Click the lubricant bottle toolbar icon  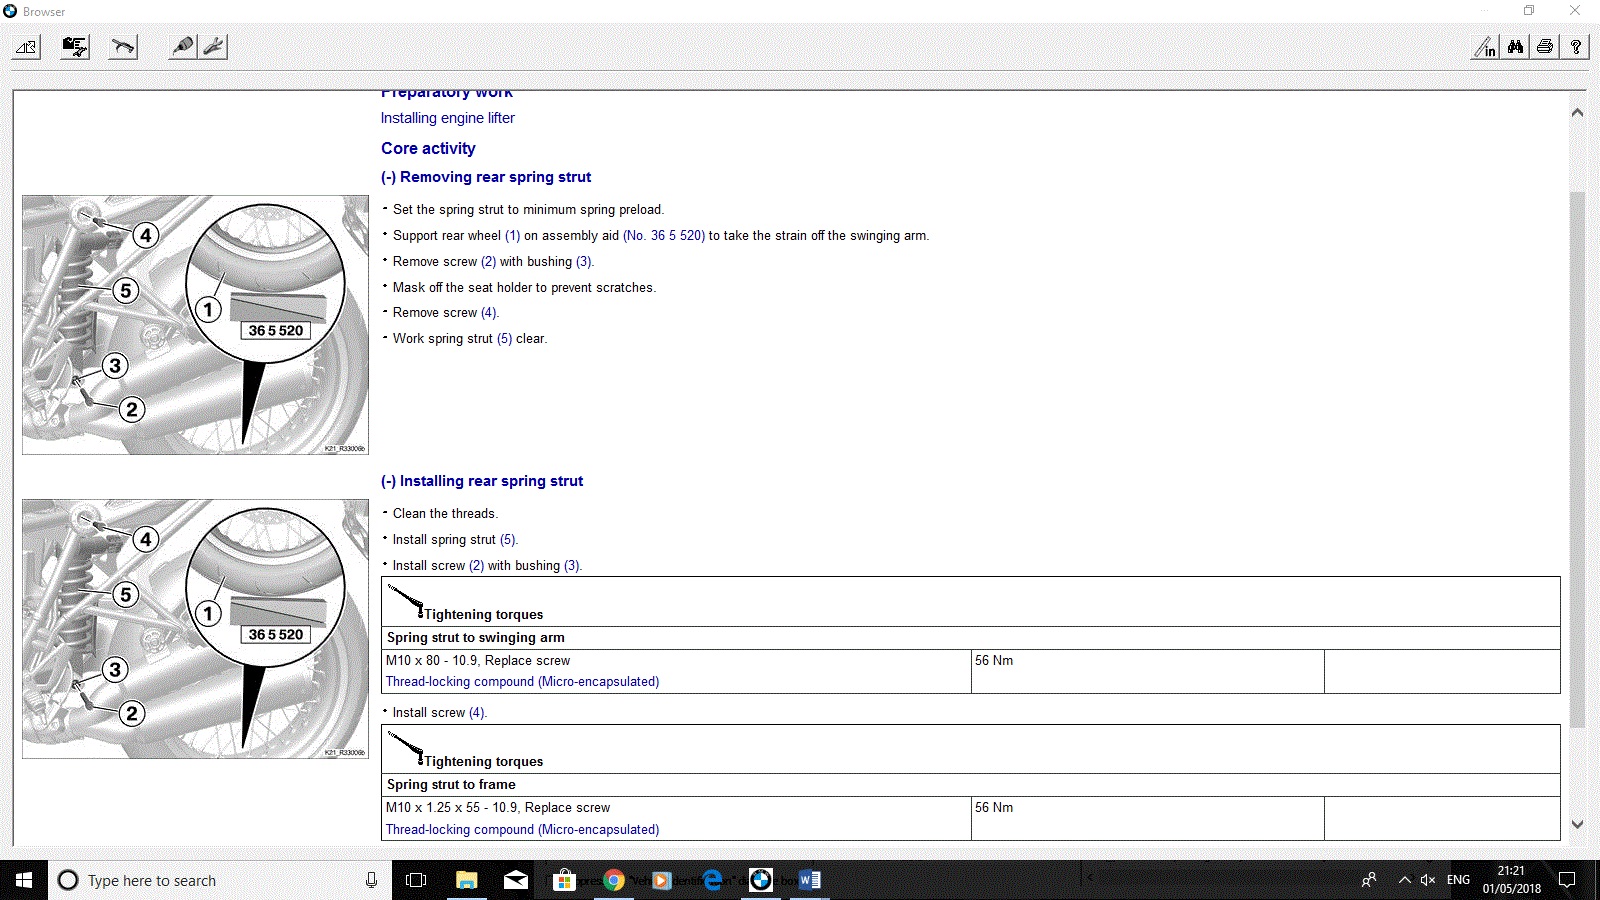[183, 47]
